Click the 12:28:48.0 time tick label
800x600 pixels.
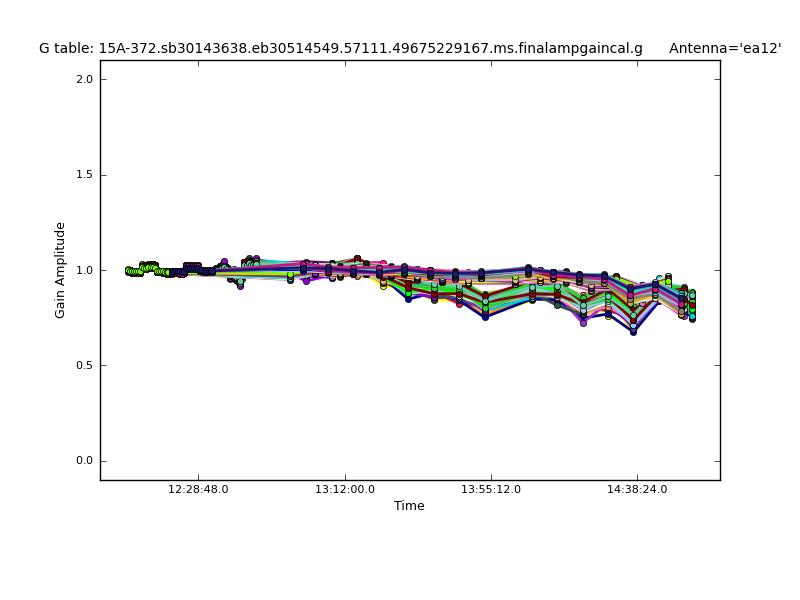pos(198,489)
